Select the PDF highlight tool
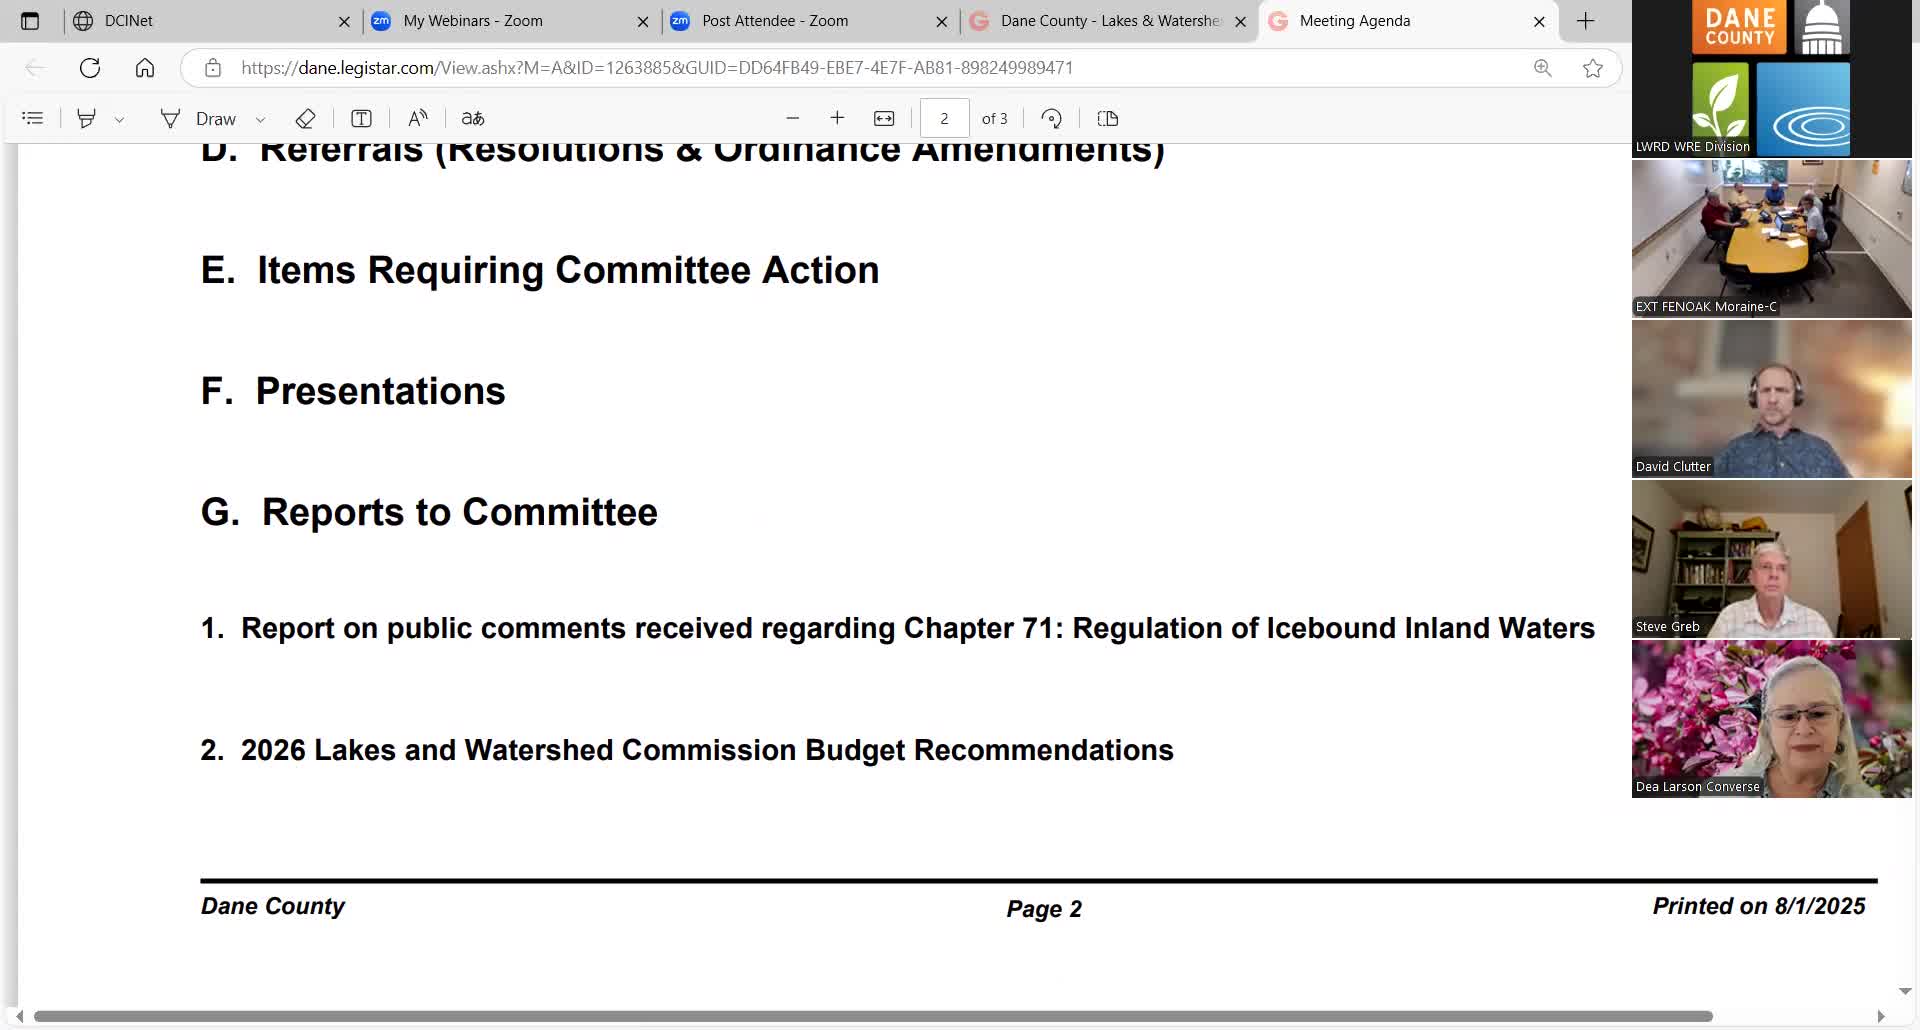 click(87, 118)
